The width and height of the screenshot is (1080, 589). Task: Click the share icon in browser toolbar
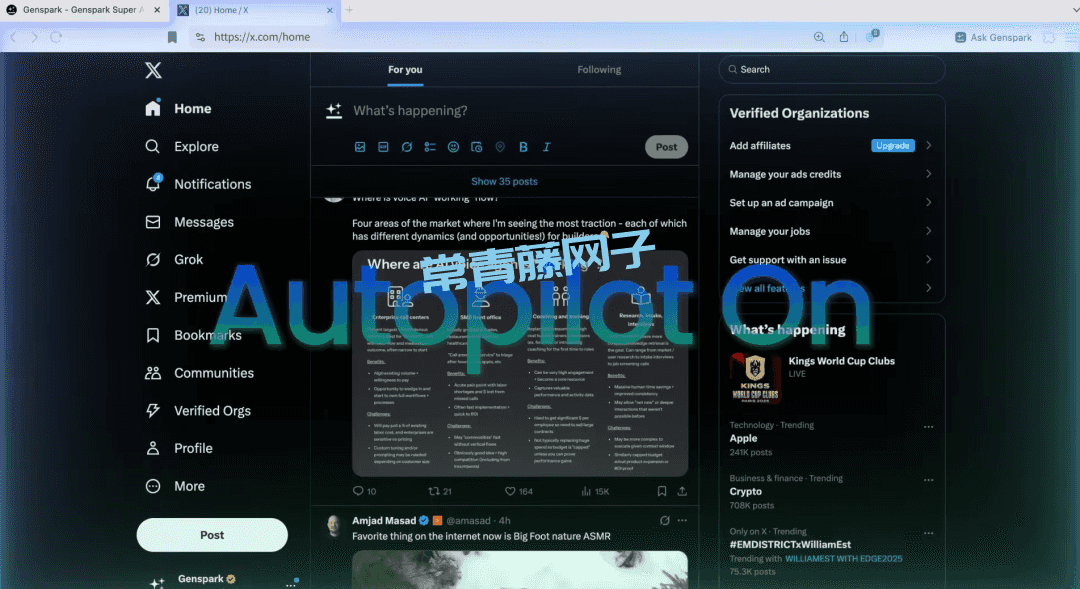tap(844, 37)
